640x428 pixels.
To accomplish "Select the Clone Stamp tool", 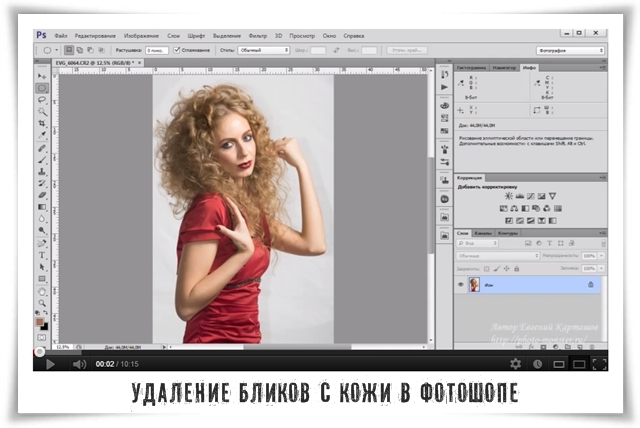I will pyautogui.click(x=42, y=172).
